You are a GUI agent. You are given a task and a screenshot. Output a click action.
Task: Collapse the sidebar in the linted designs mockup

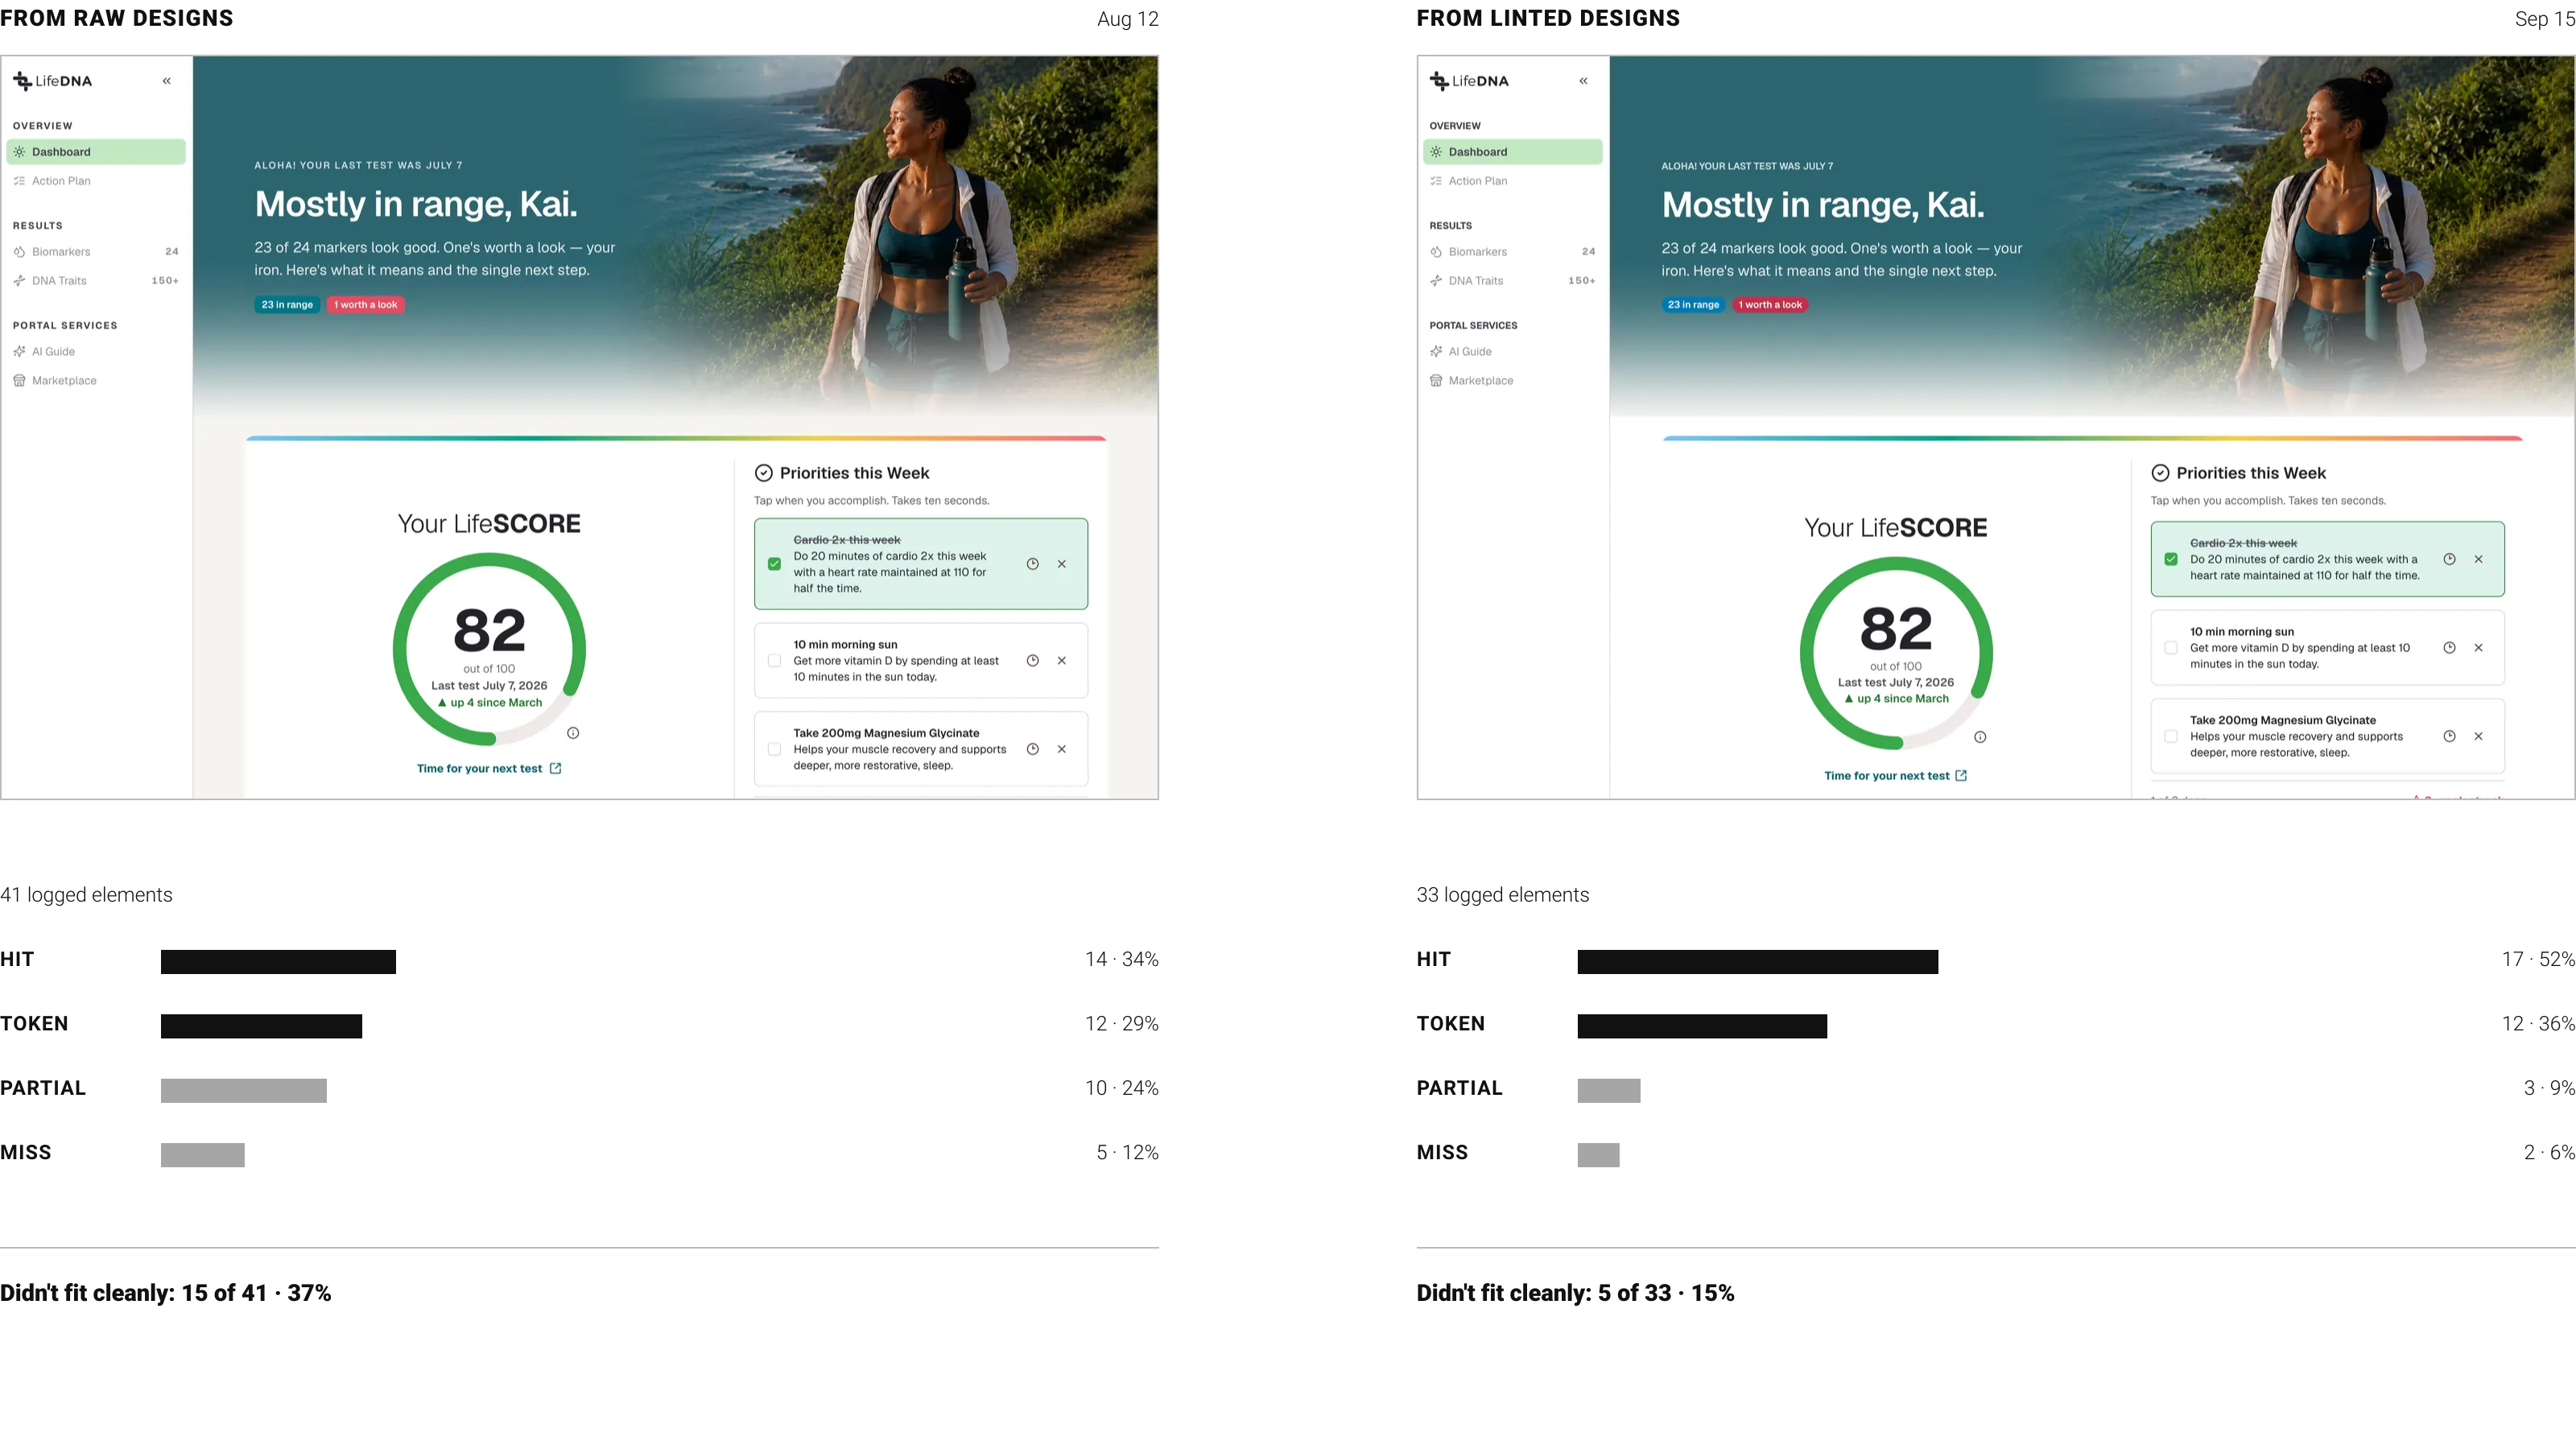click(x=1583, y=81)
